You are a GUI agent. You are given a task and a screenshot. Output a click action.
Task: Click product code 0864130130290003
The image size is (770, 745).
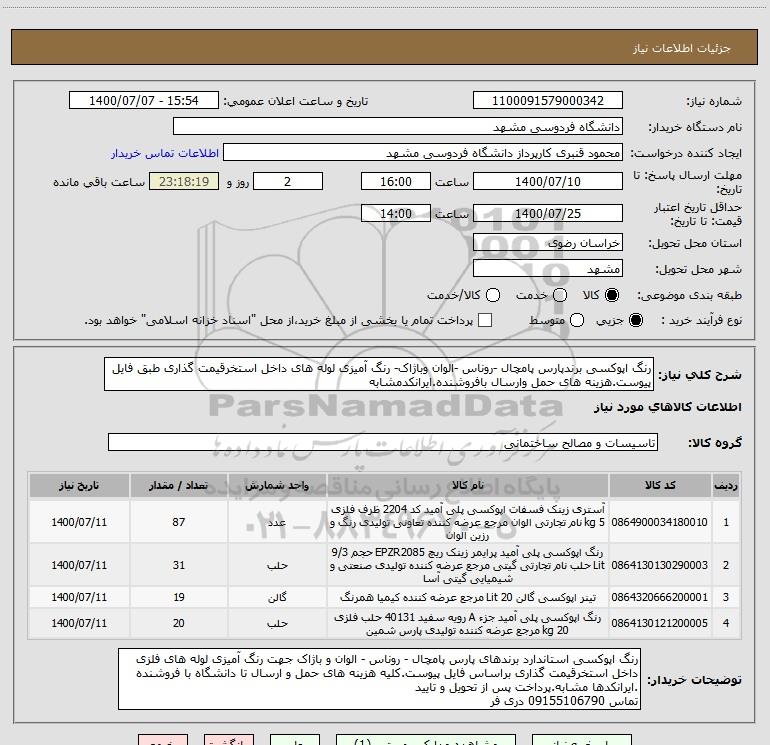coord(660,565)
